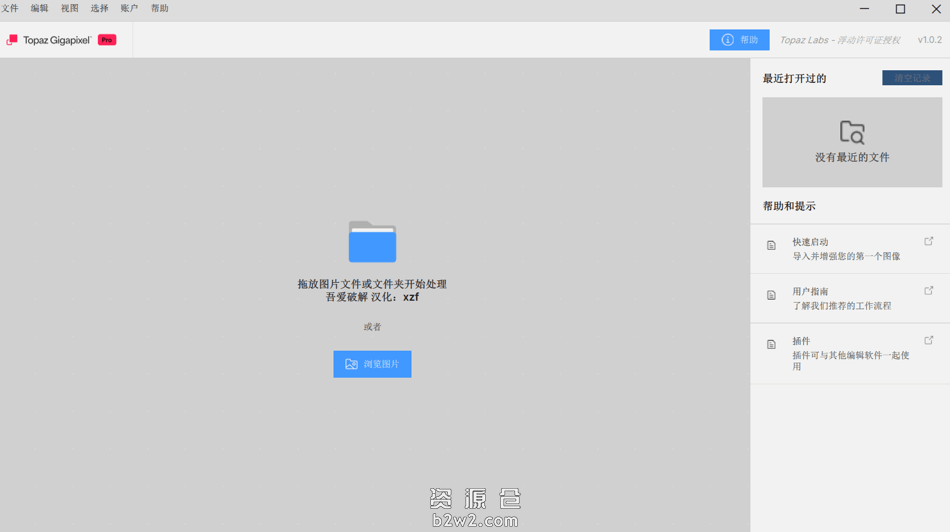Open the 文件 menu
This screenshot has width=950, height=532.
click(10, 9)
